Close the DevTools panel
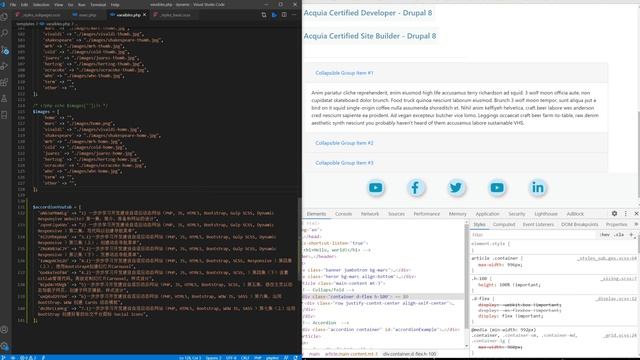Image resolution: width=640 pixels, height=360 pixels. tap(636, 213)
